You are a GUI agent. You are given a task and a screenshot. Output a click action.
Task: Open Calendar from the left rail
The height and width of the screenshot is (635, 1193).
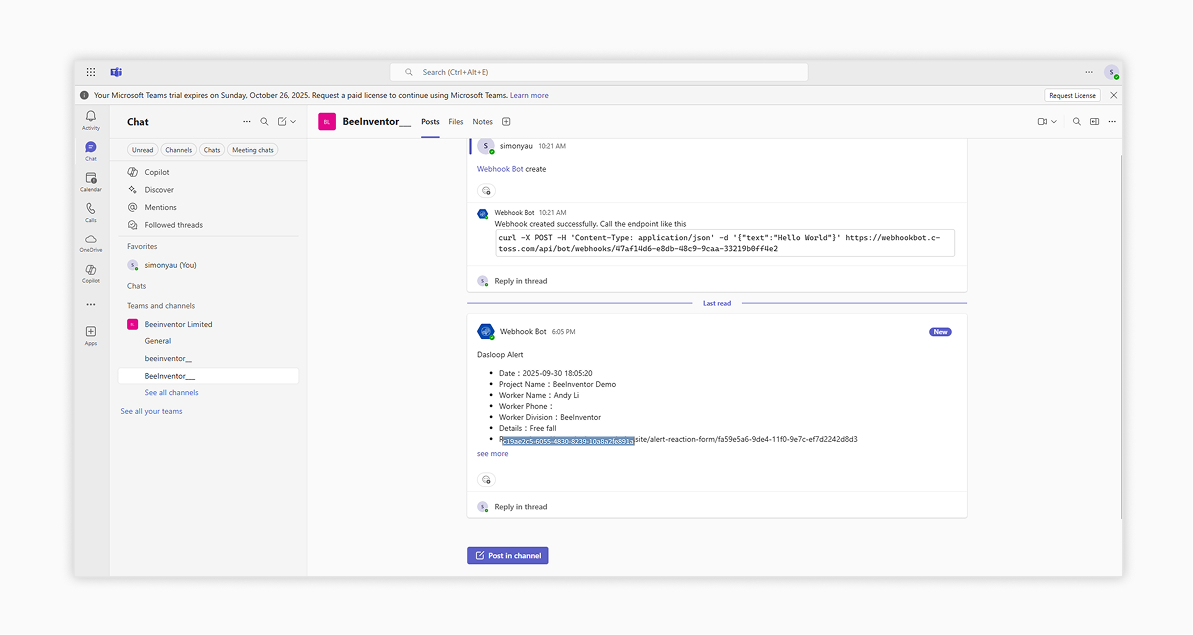(x=91, y=181)
